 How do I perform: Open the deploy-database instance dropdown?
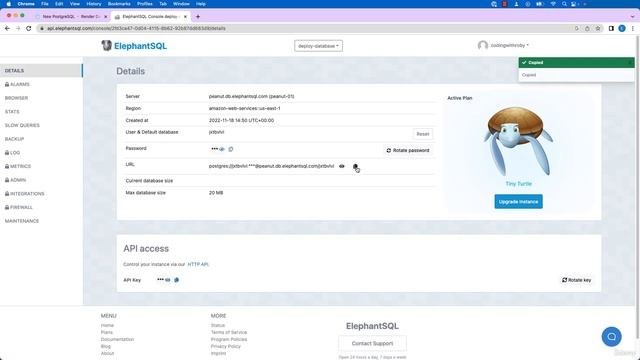click(x=318, y=46)
